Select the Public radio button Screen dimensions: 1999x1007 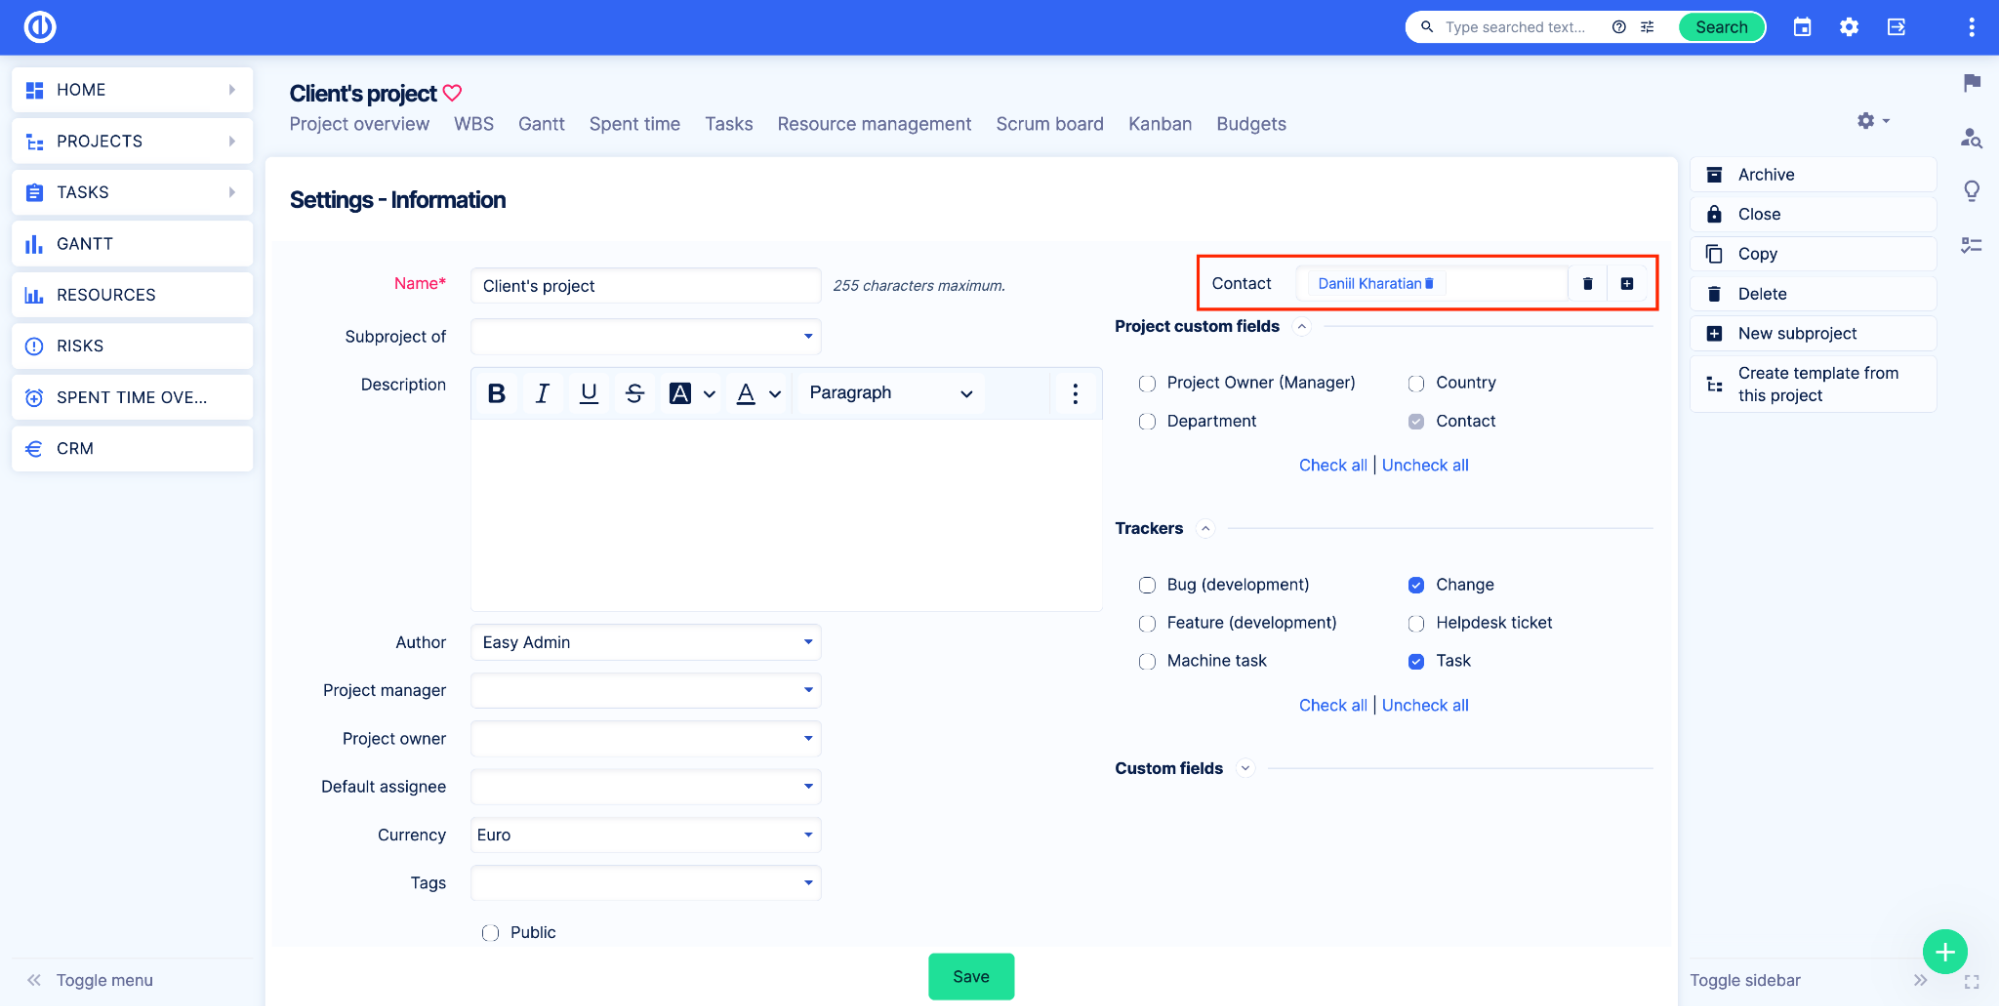coord(490,931)
